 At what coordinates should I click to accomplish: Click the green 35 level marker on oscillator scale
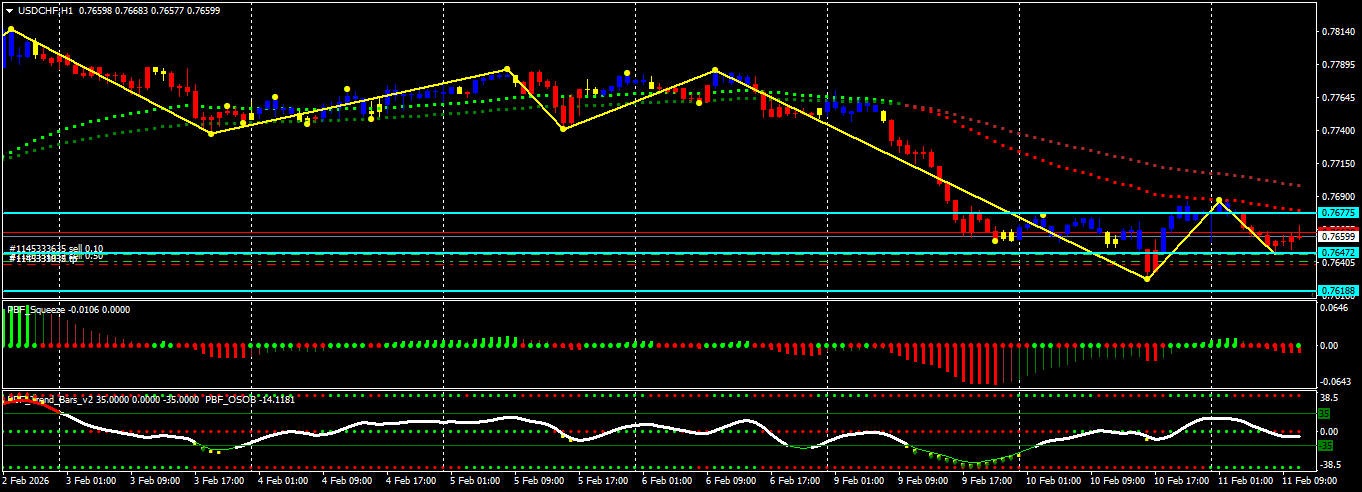[1323, 413]
